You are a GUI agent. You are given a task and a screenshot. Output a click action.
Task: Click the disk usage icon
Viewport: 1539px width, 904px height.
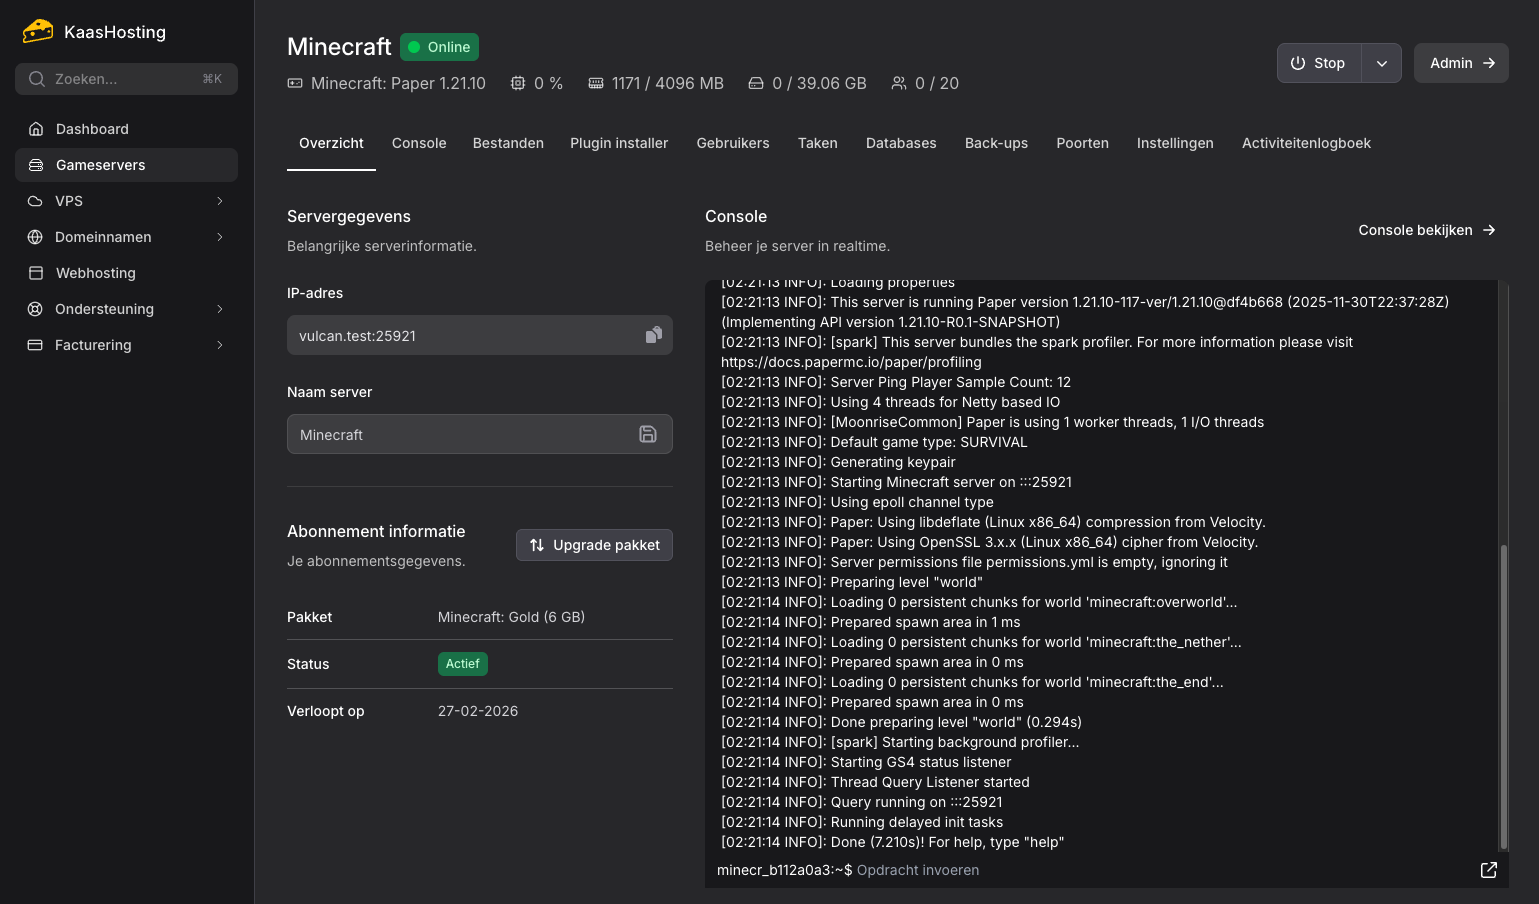(755, 83)
